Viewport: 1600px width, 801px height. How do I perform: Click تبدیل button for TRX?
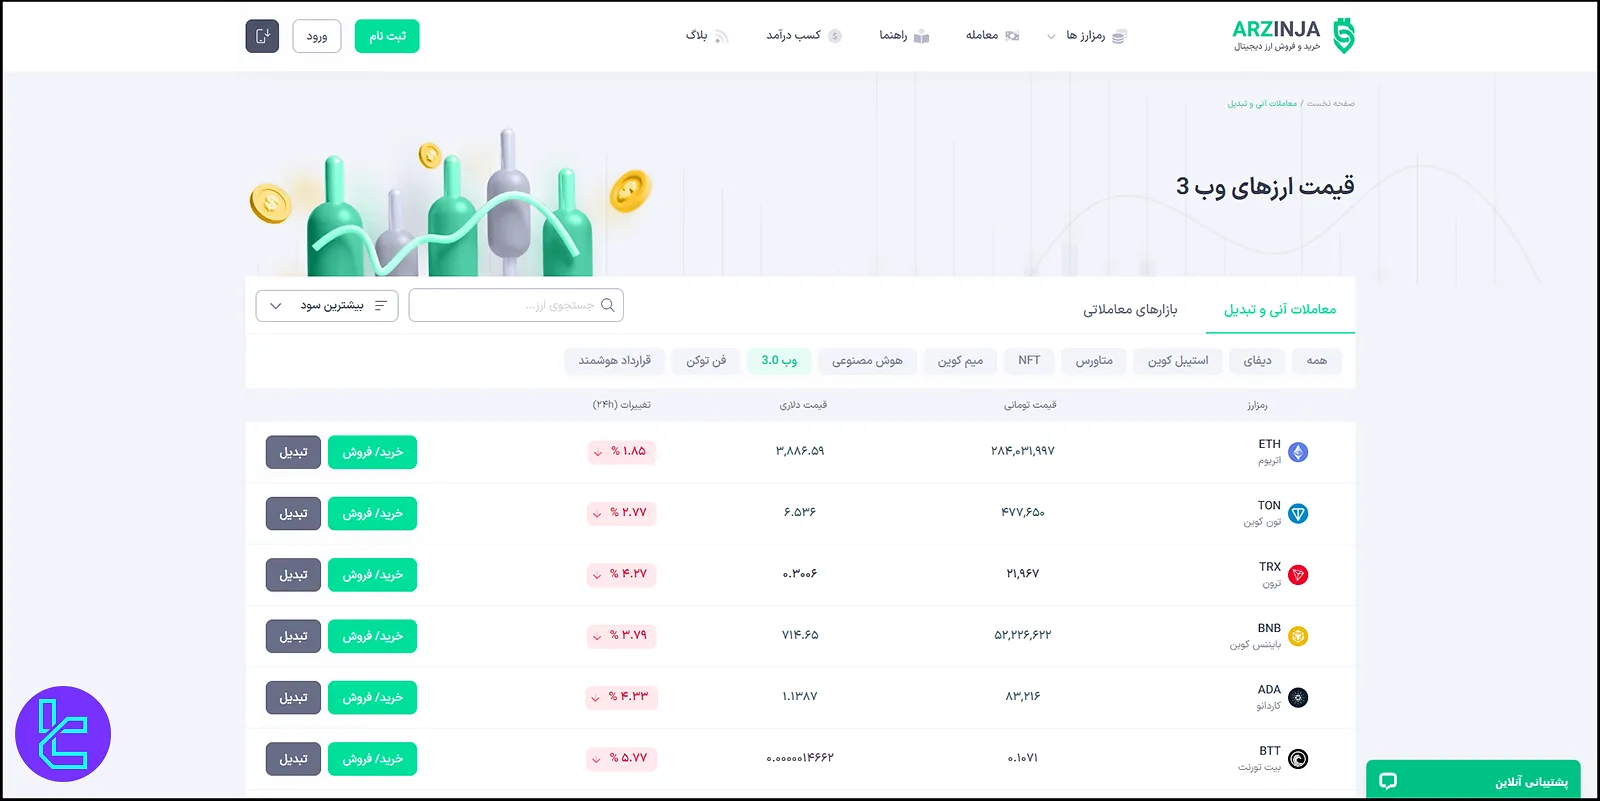(x=293, y=575)
